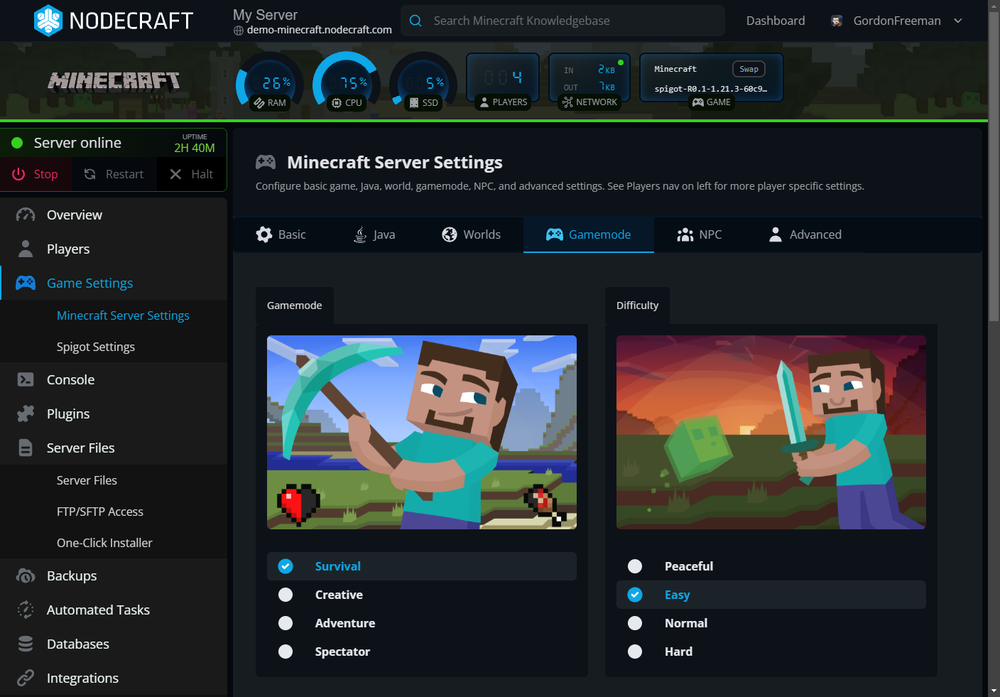Click the Swap game button
The image size is (1000, 697).
748,69
